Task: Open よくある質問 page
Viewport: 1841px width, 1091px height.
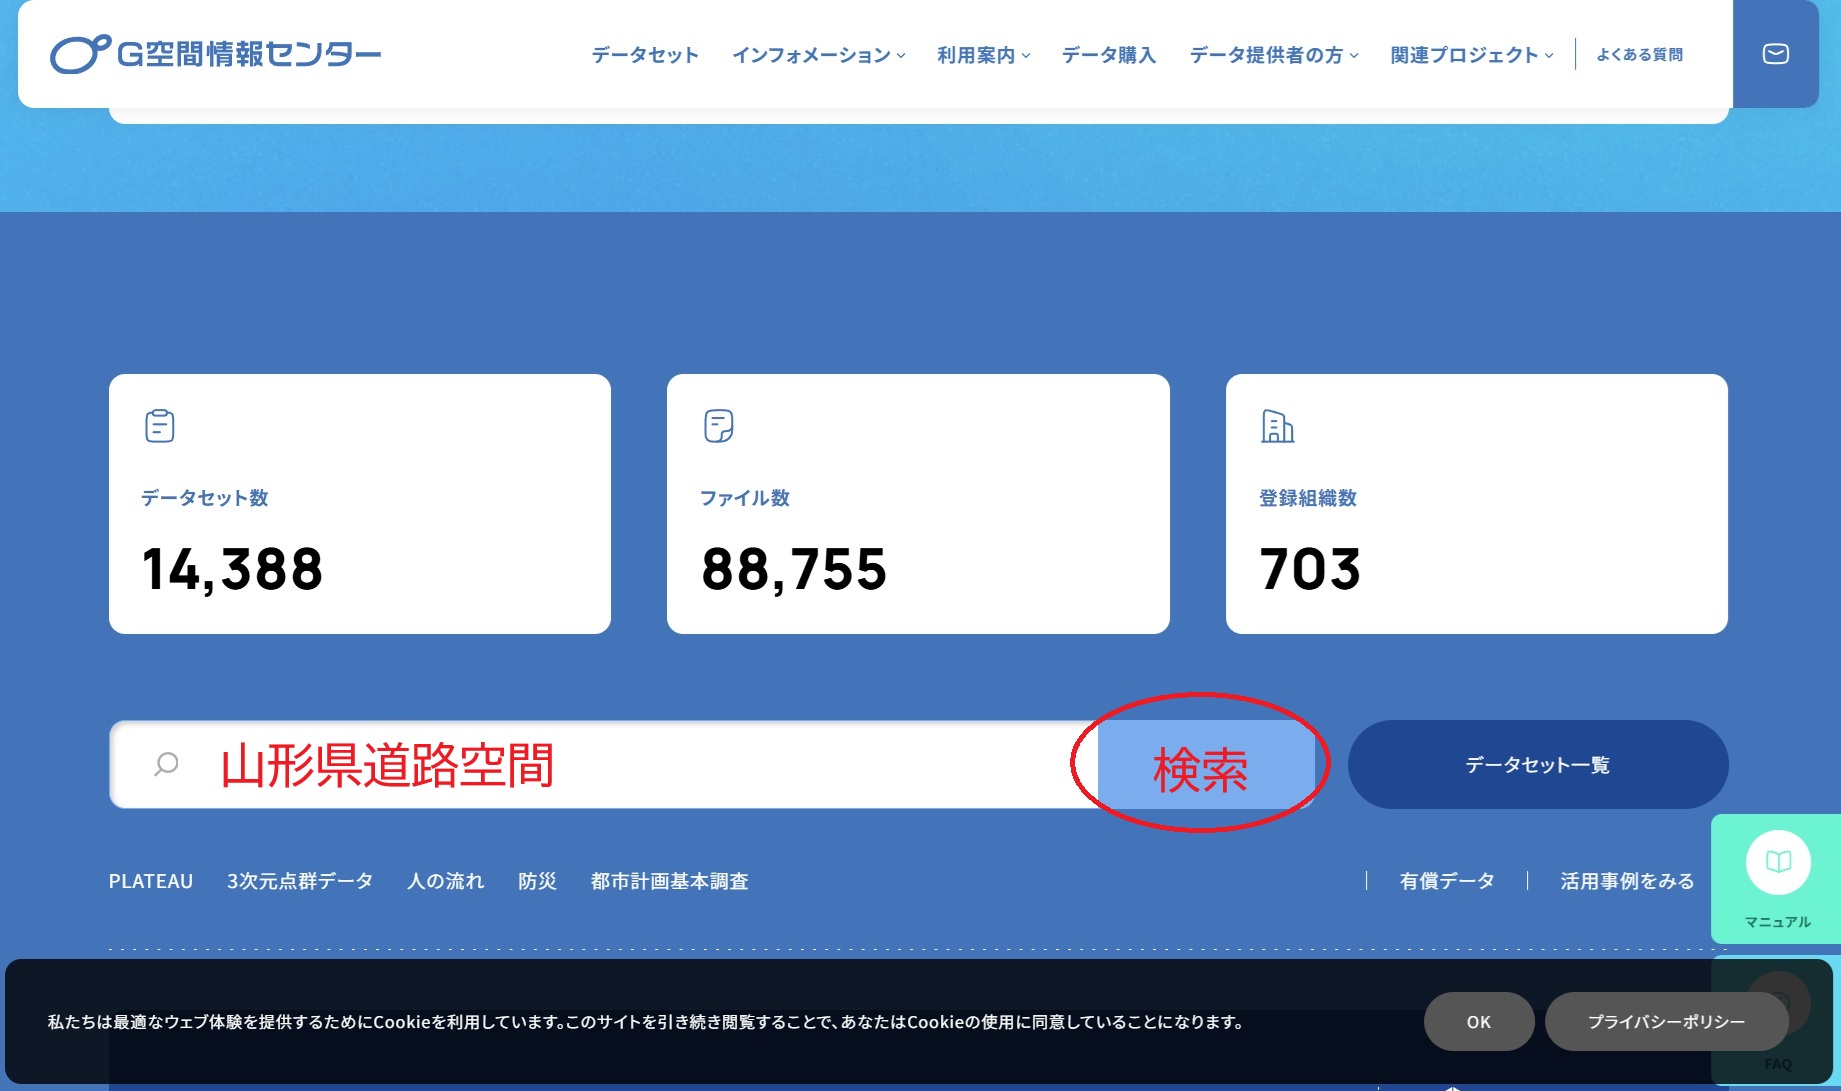Action: coord(1640,56)
